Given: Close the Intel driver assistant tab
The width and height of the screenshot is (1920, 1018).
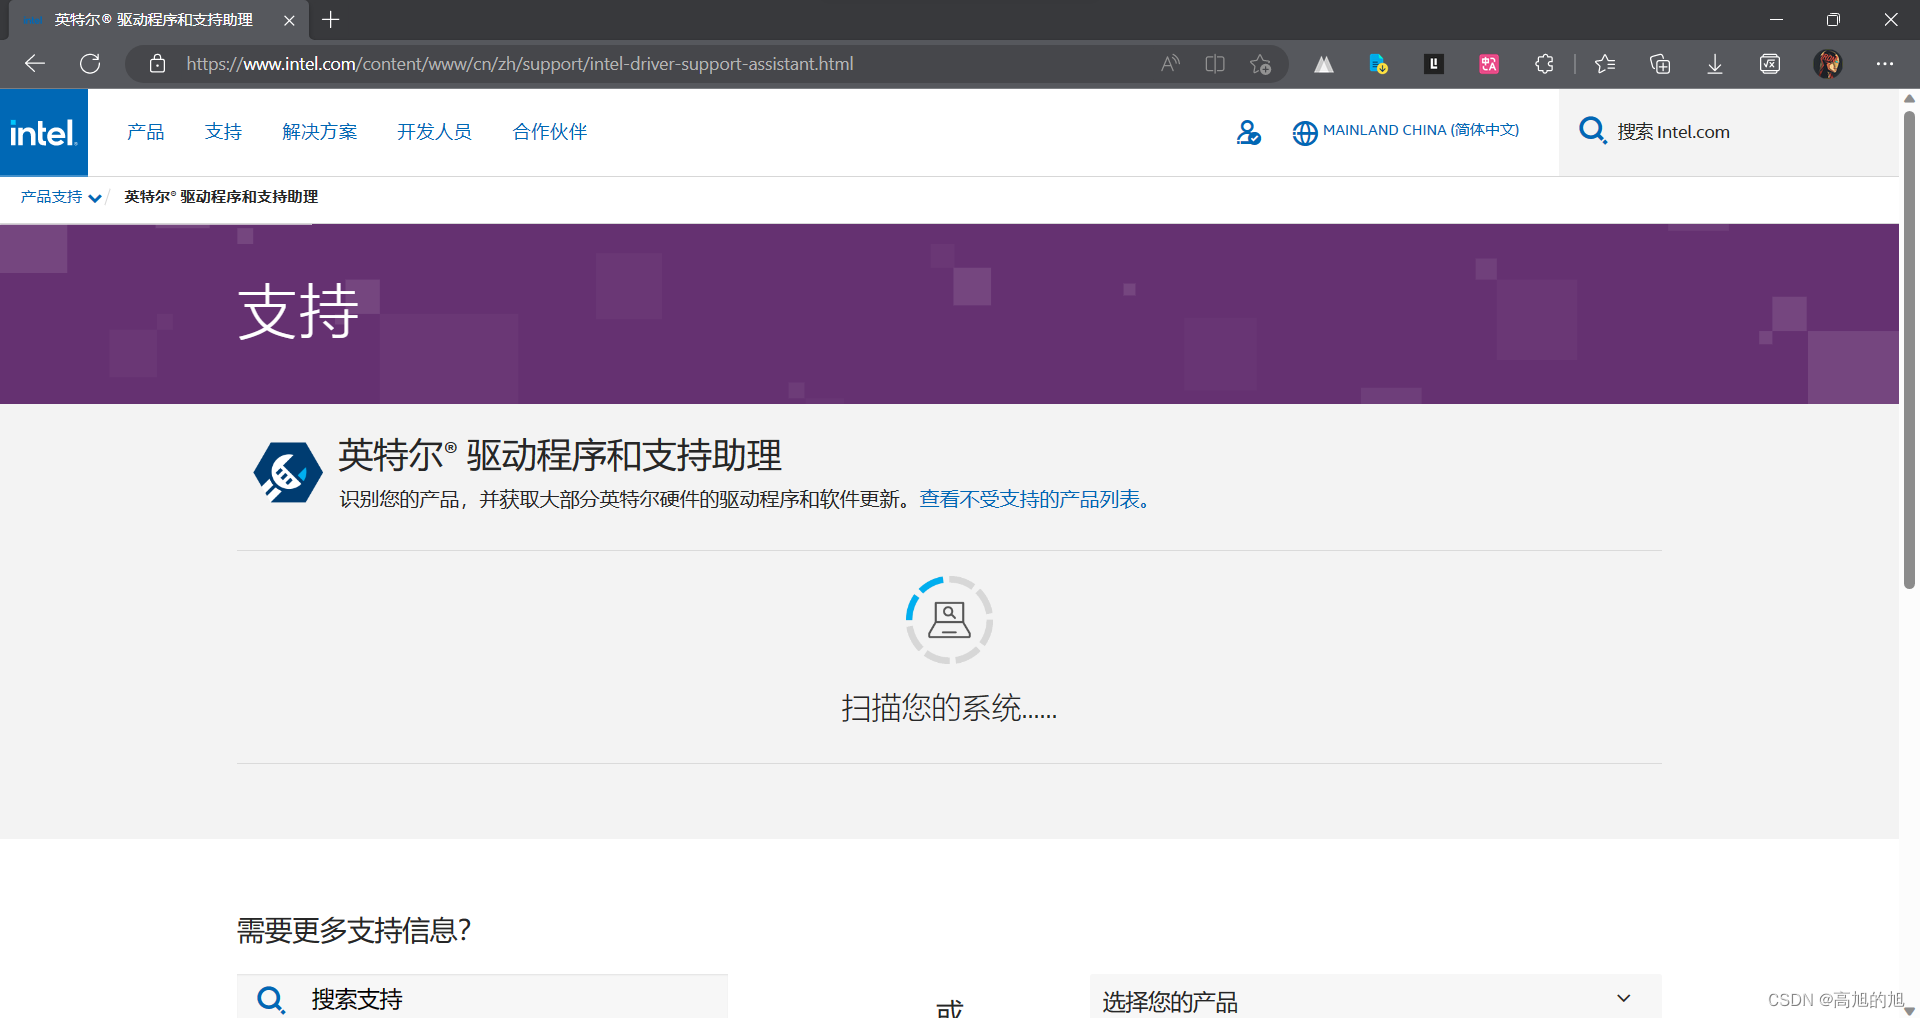Looking at the screenshot, I should point(289,20).
